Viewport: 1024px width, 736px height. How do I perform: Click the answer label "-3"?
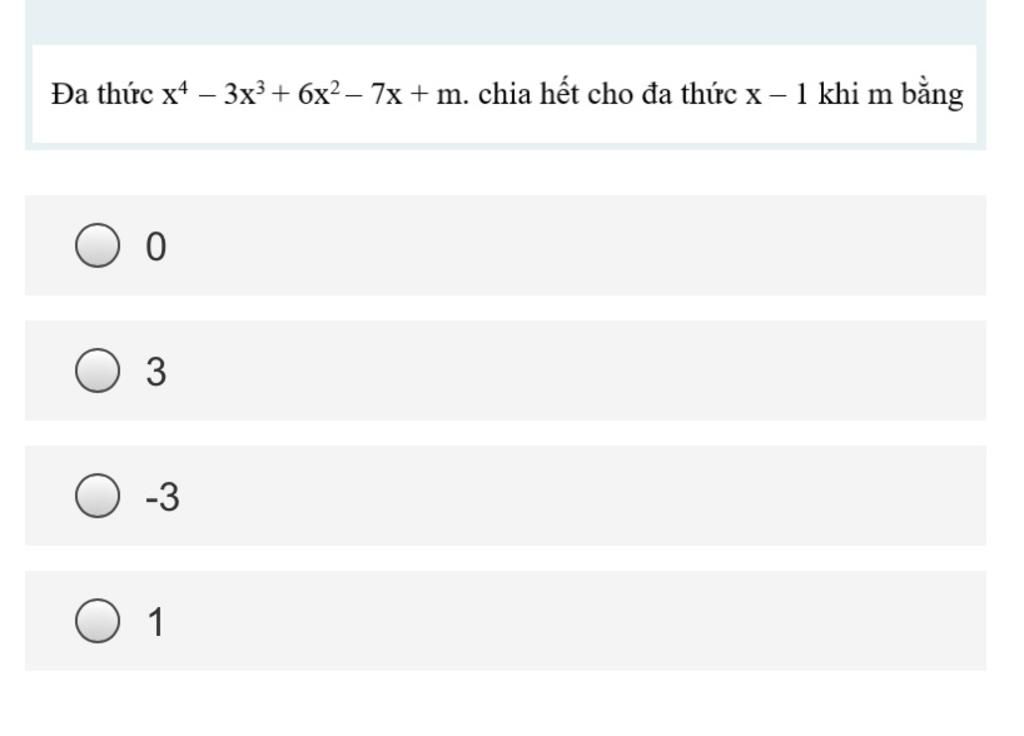163,497
